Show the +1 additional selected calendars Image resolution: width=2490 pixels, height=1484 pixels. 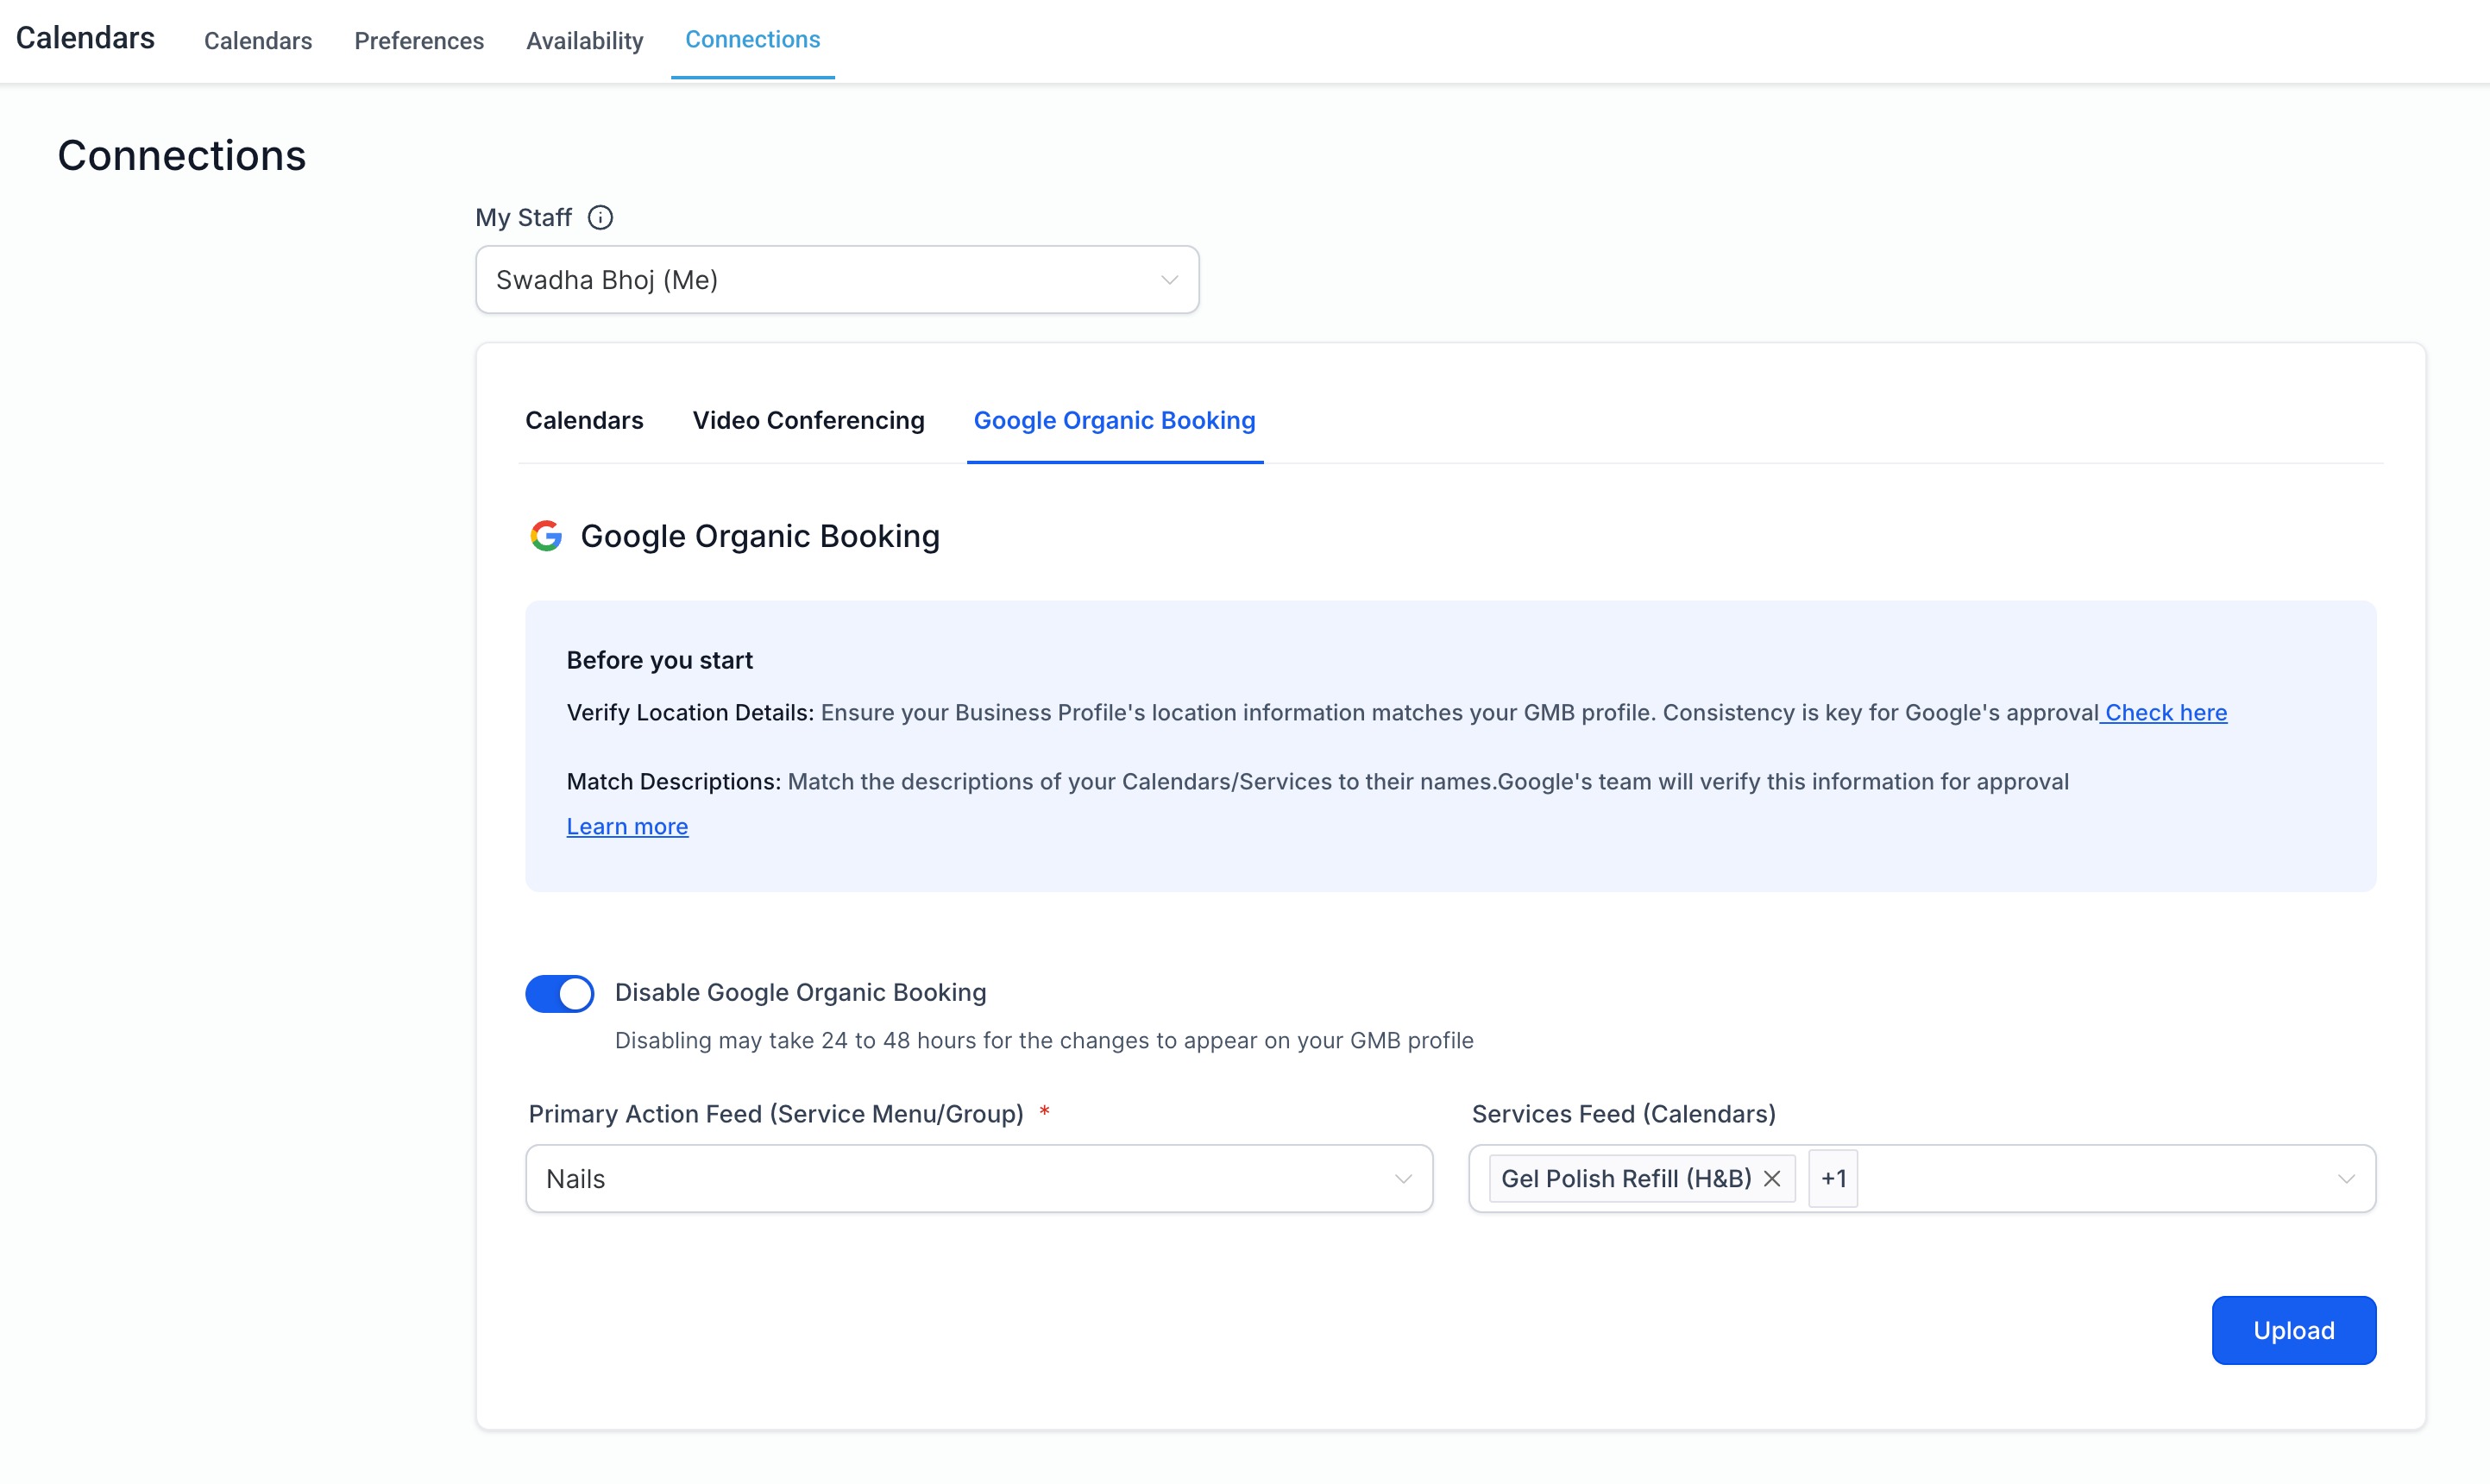coord(1833,1178)
